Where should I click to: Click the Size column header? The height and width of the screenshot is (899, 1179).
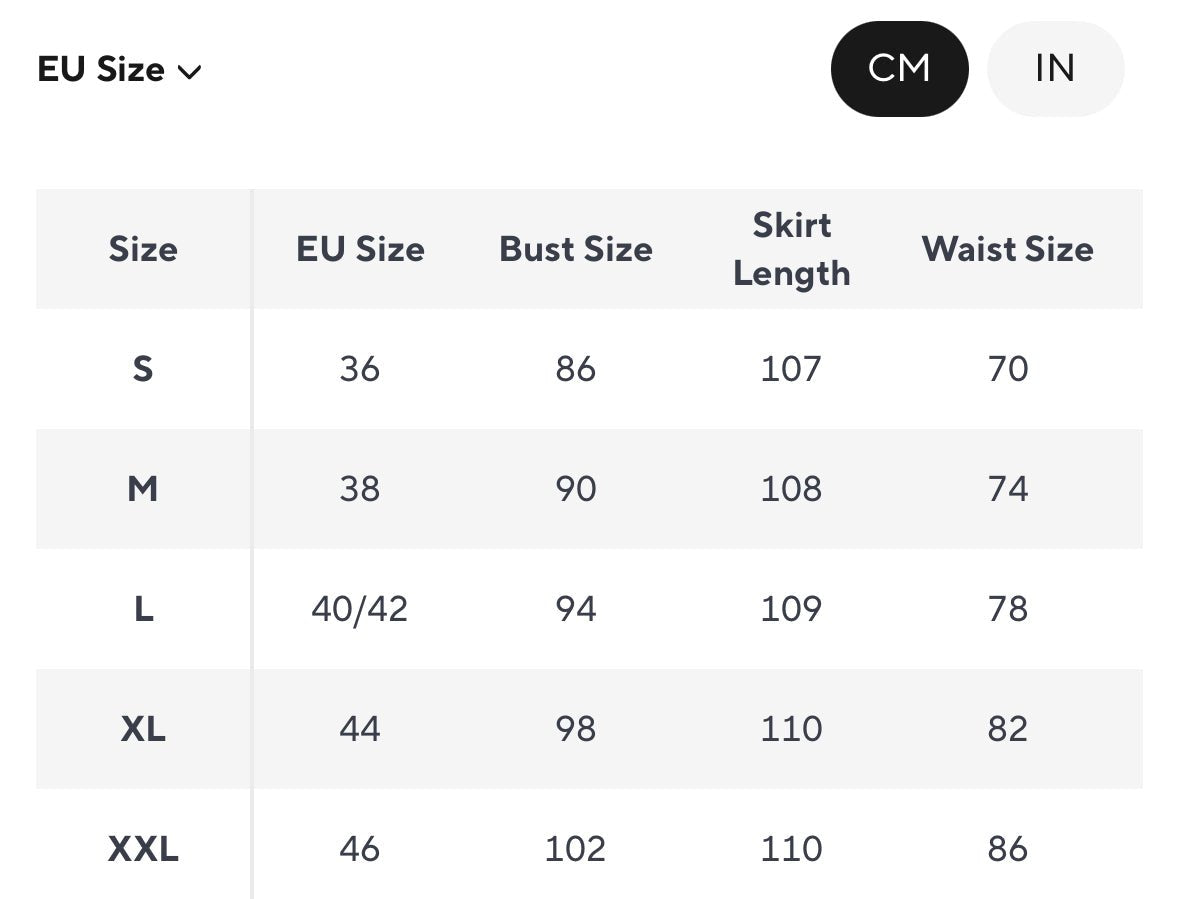143,249
